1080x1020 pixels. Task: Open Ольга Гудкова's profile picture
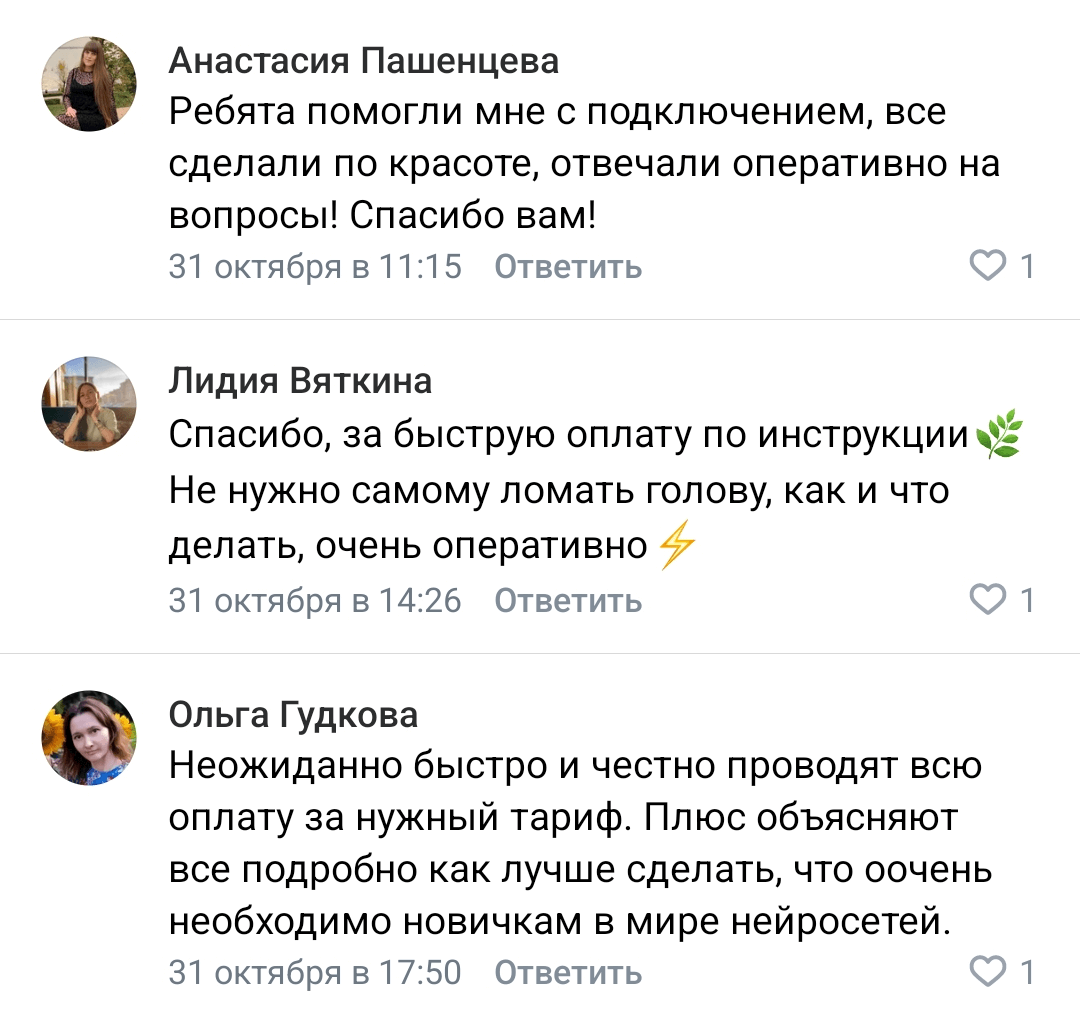pyautogui.click(x=88, y=738)
